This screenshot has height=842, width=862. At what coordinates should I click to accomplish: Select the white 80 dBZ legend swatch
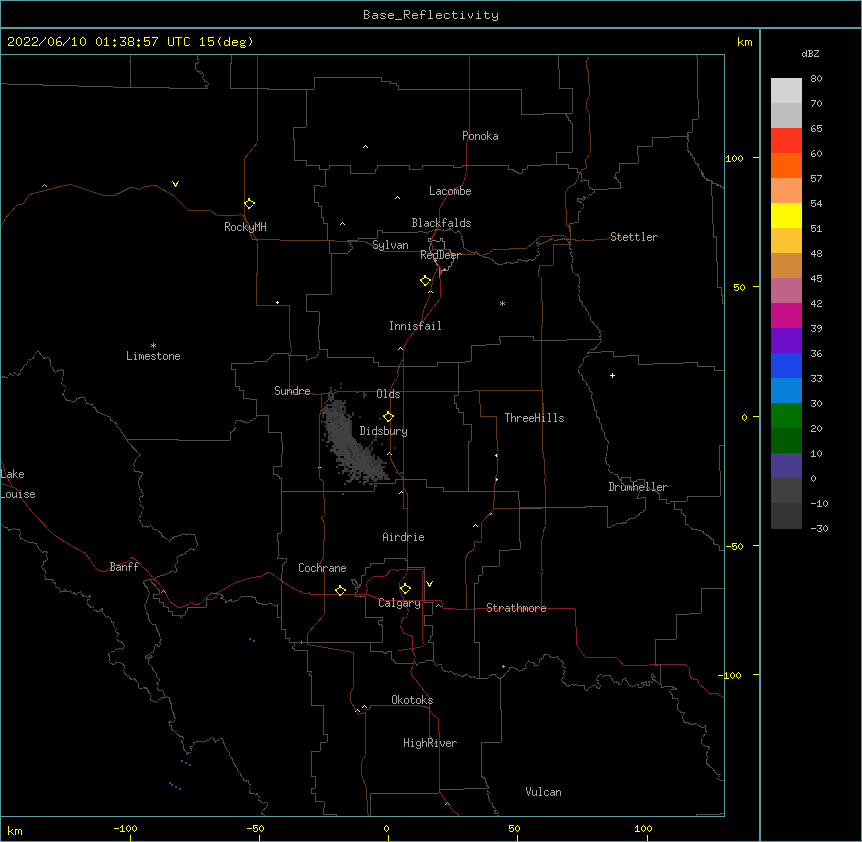coord(786,91)
